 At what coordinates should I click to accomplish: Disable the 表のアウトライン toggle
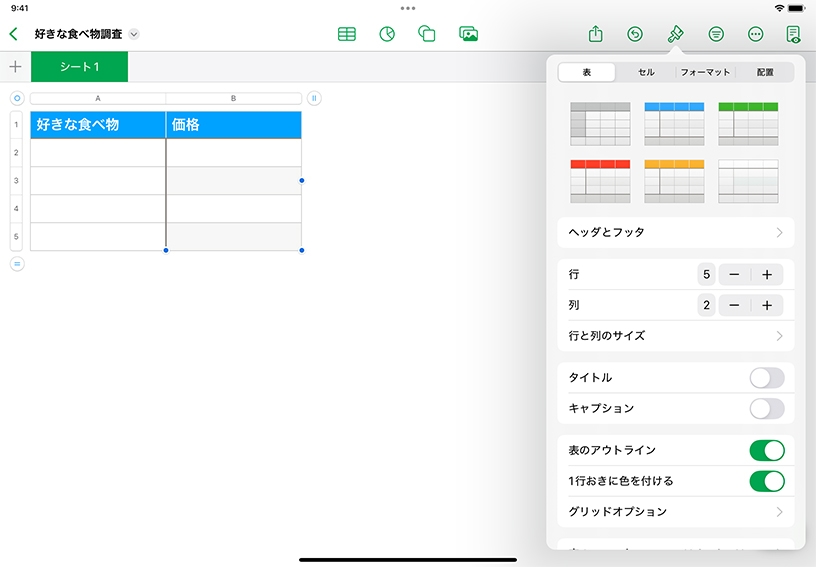click(x=766, y=450)
